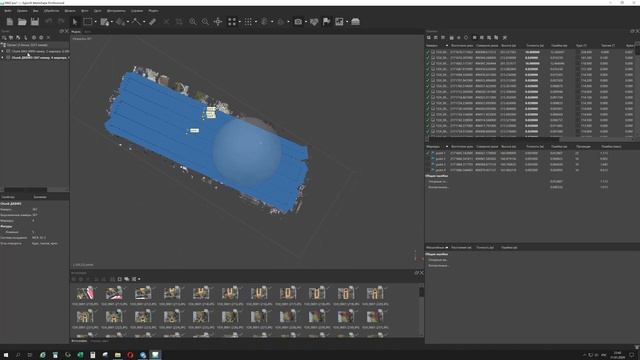Open Windows taskbar search
The height and width of the screenshot is (360, 640).
(x=18, y=355)
